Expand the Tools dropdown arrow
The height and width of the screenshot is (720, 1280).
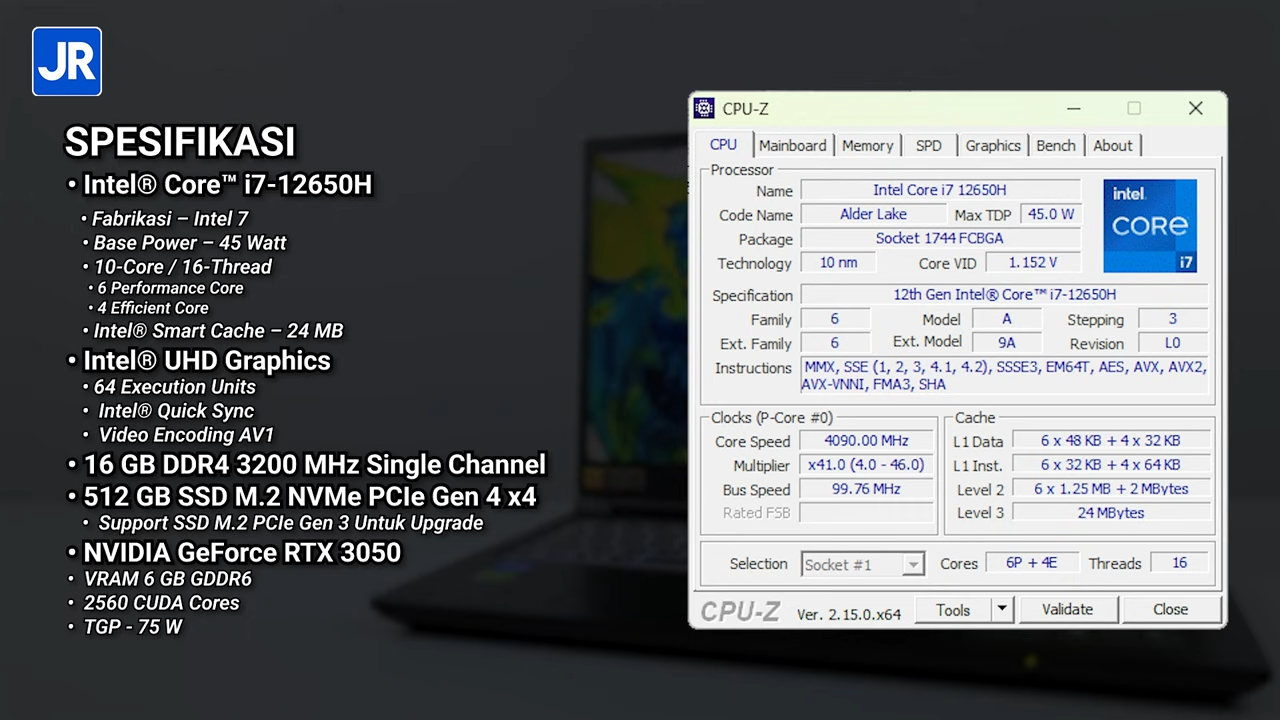tap(1003, 609)
